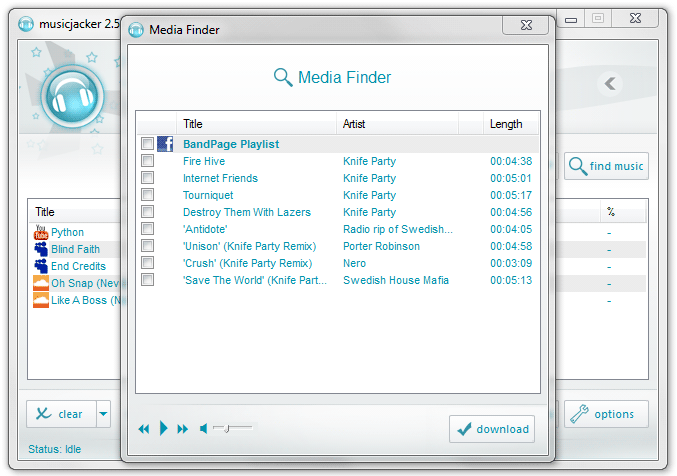Check the 'Save The World' checkbox
Image resolution: width=677 pixels, height=476 pixels.
click(x=147, y=280)
